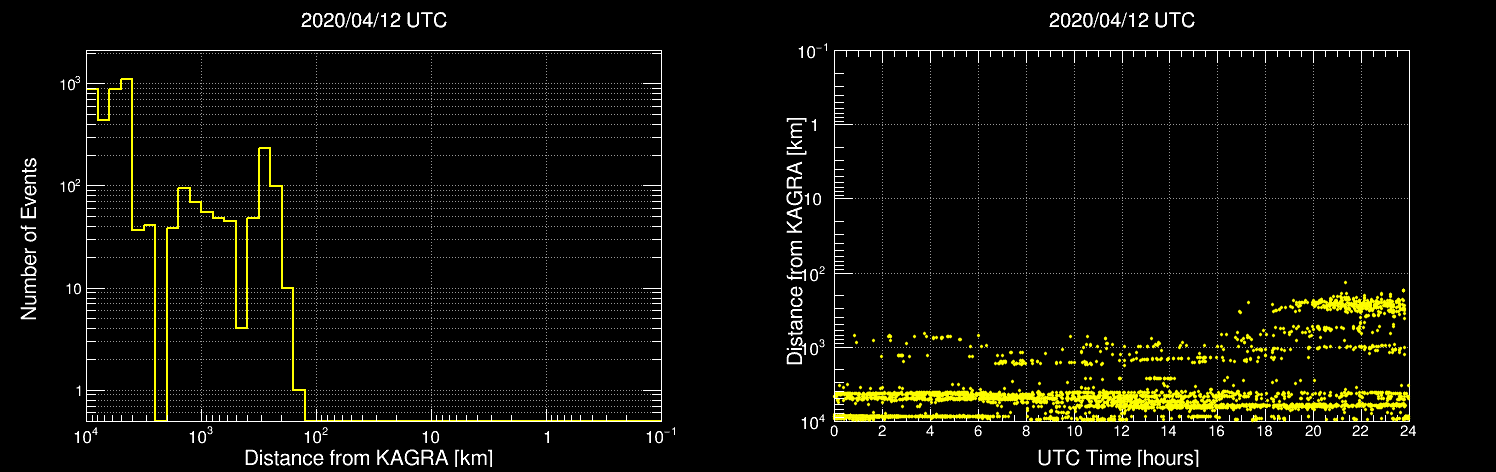Click the '0' tick on the UTC Time axis
1496x472 pixels.
click(834, 431)
